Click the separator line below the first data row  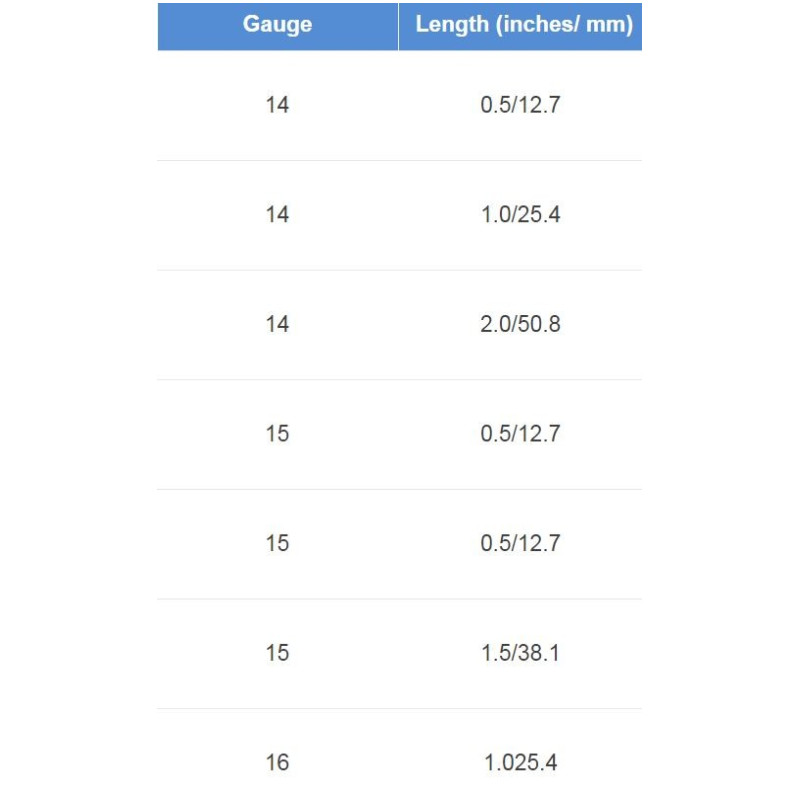coord(400,160)
